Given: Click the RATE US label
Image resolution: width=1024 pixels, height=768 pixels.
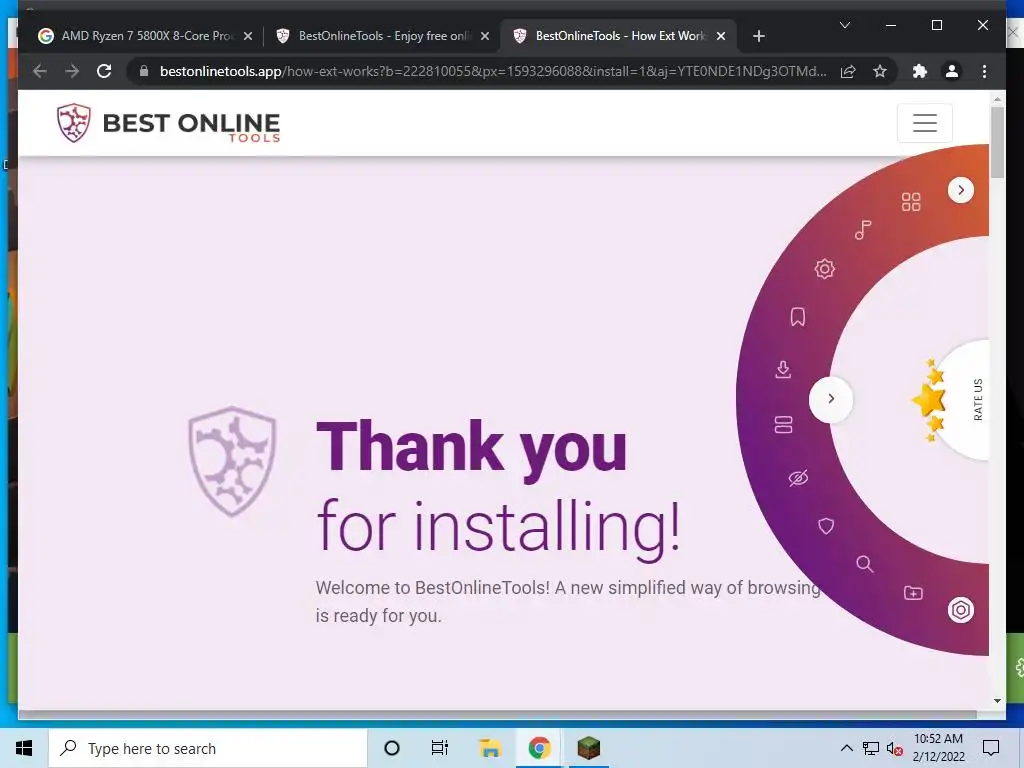Looking at the screenshot, I should 978,399.
